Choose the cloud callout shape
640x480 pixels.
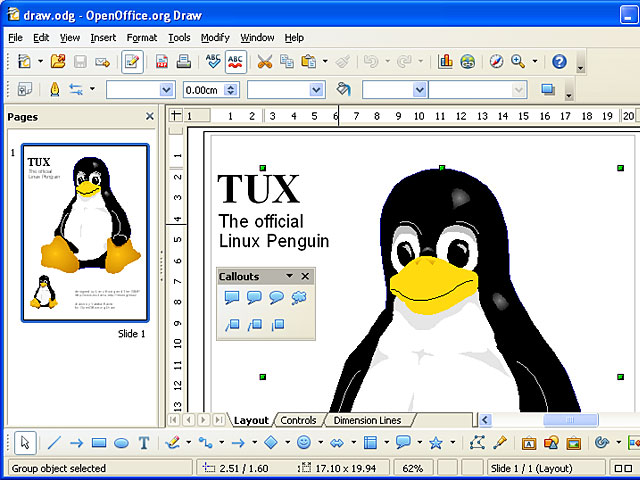point(298,297)
